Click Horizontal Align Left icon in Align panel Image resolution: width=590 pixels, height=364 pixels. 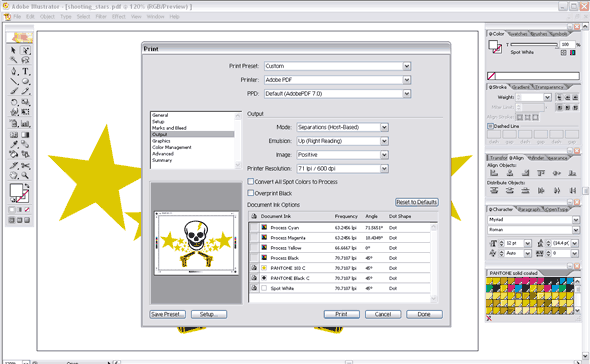pyautogui.click(x=494, y=173)
